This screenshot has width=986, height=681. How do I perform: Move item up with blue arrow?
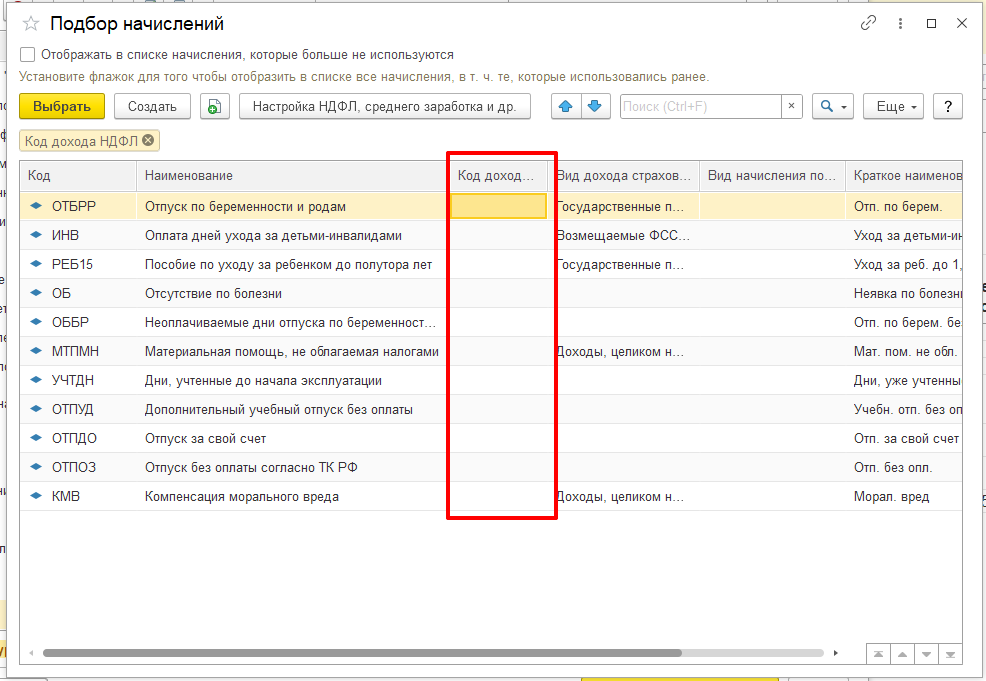coord(567,107)
